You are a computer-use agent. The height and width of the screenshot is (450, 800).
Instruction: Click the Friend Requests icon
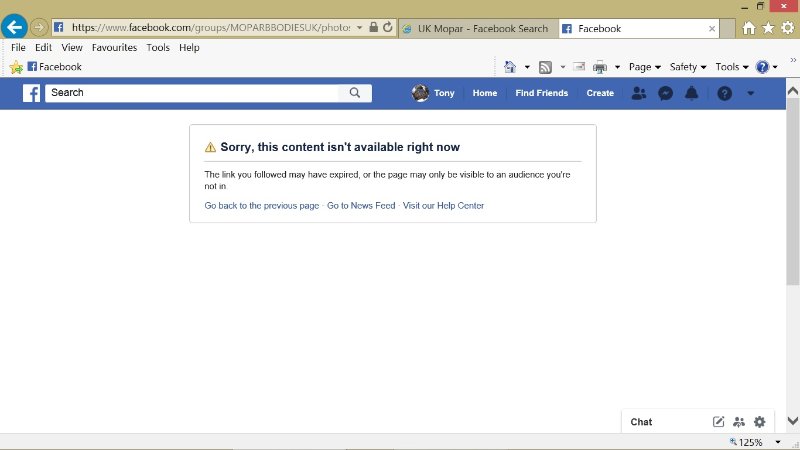(639, 93)
